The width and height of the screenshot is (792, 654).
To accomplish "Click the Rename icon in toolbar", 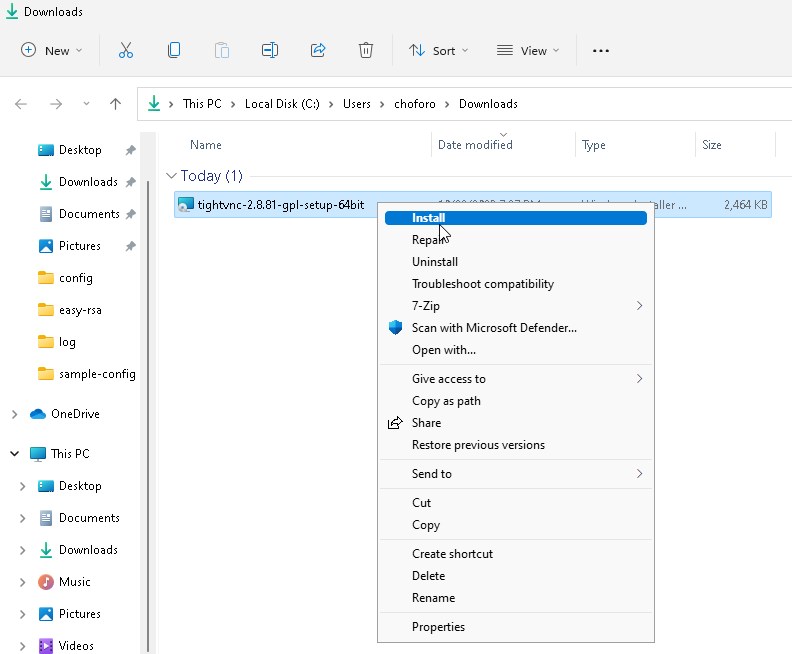I will [270, 51].
